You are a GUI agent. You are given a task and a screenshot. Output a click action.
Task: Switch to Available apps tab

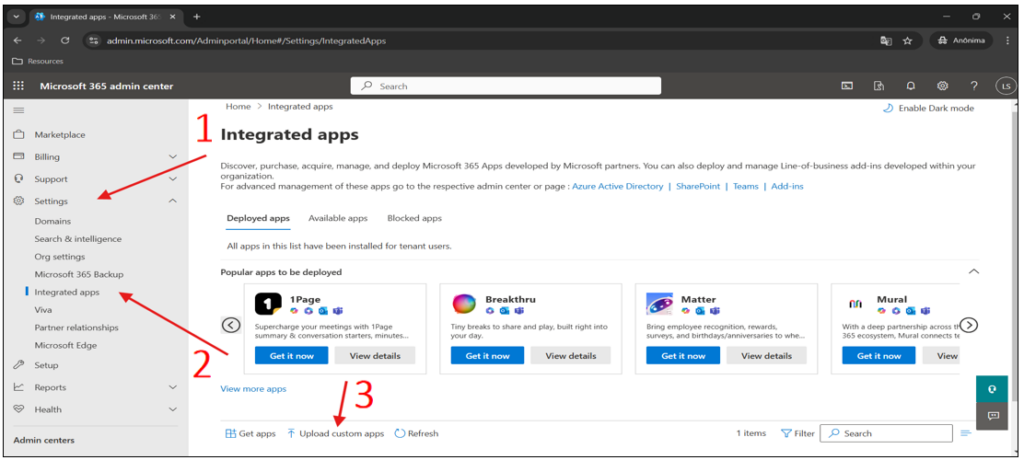point(338,218)
